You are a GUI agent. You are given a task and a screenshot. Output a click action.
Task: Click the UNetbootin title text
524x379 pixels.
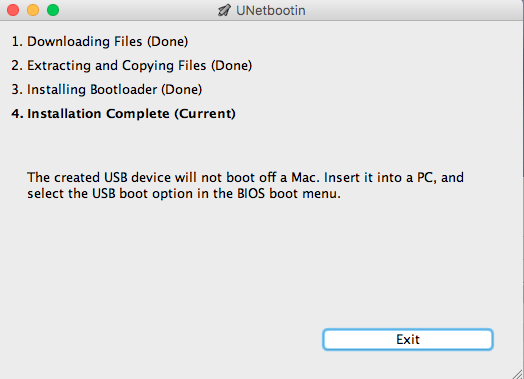click(271, 11)
